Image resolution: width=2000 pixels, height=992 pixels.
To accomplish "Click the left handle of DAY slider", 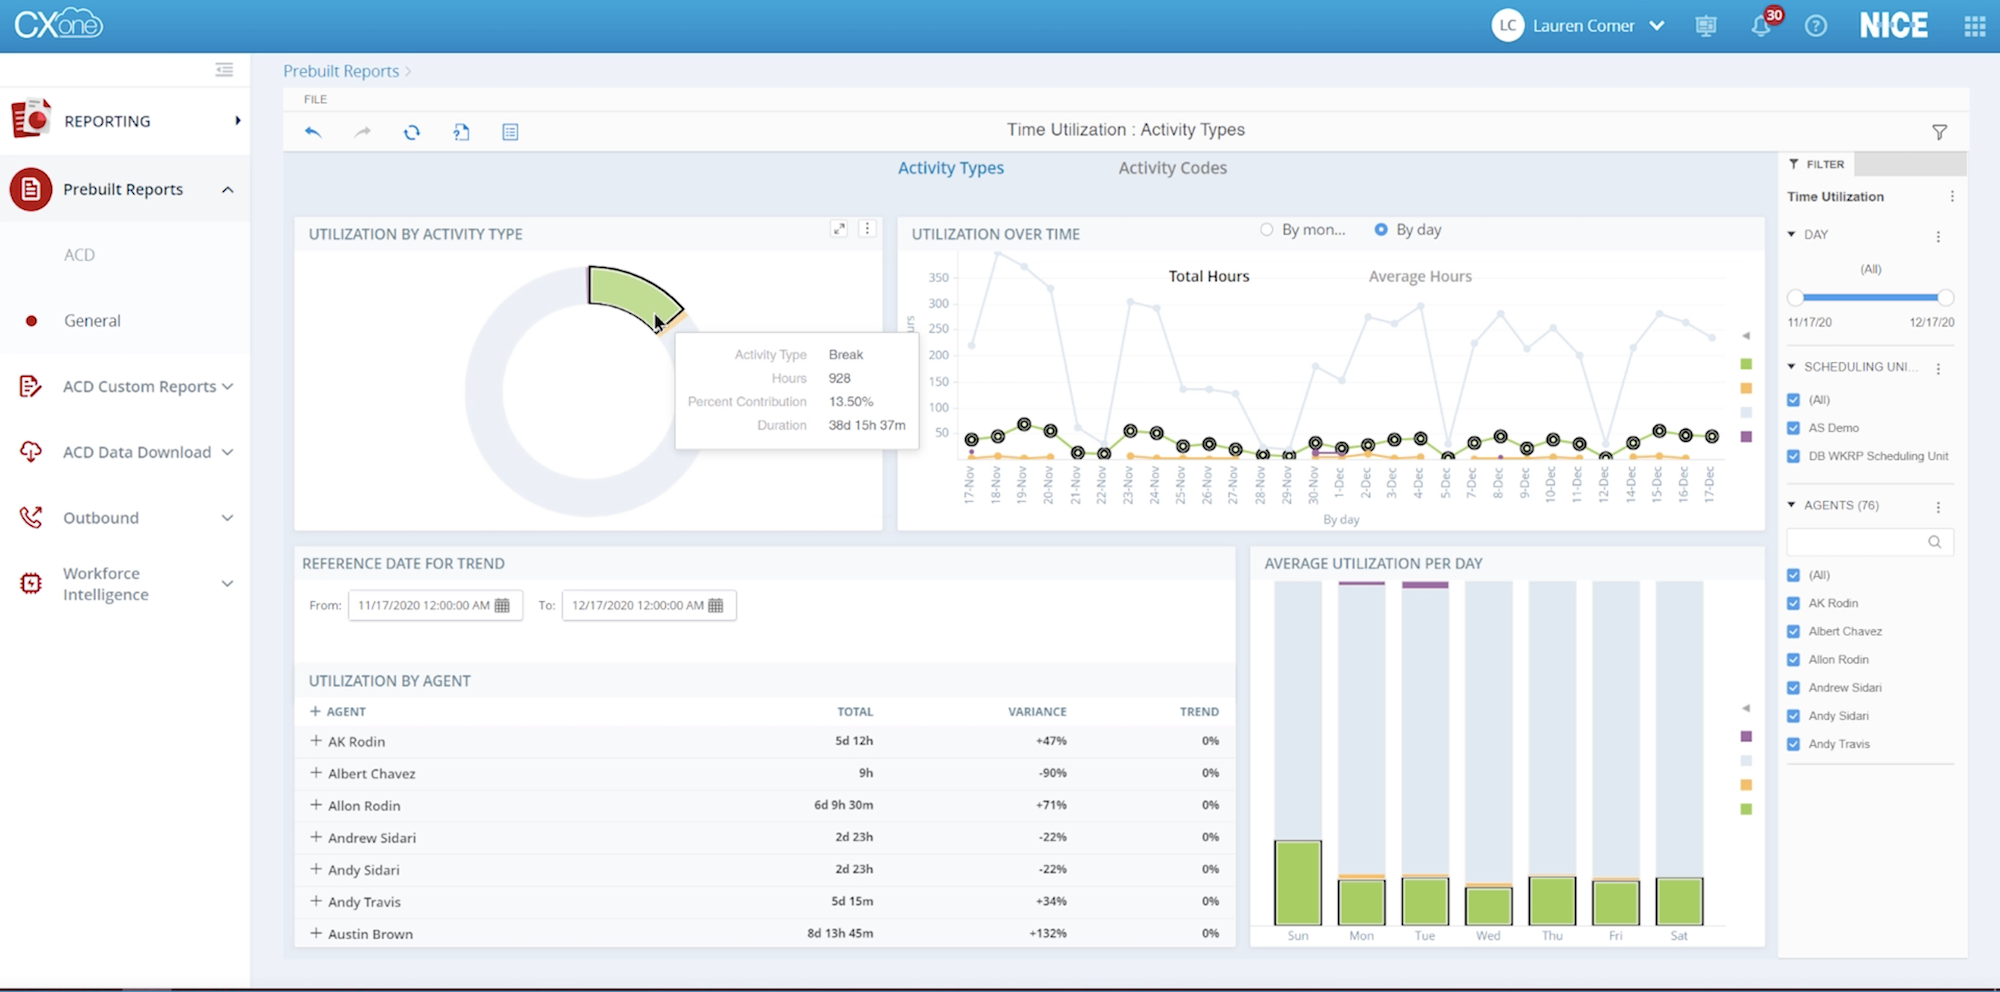I will tap(1796, 298).
